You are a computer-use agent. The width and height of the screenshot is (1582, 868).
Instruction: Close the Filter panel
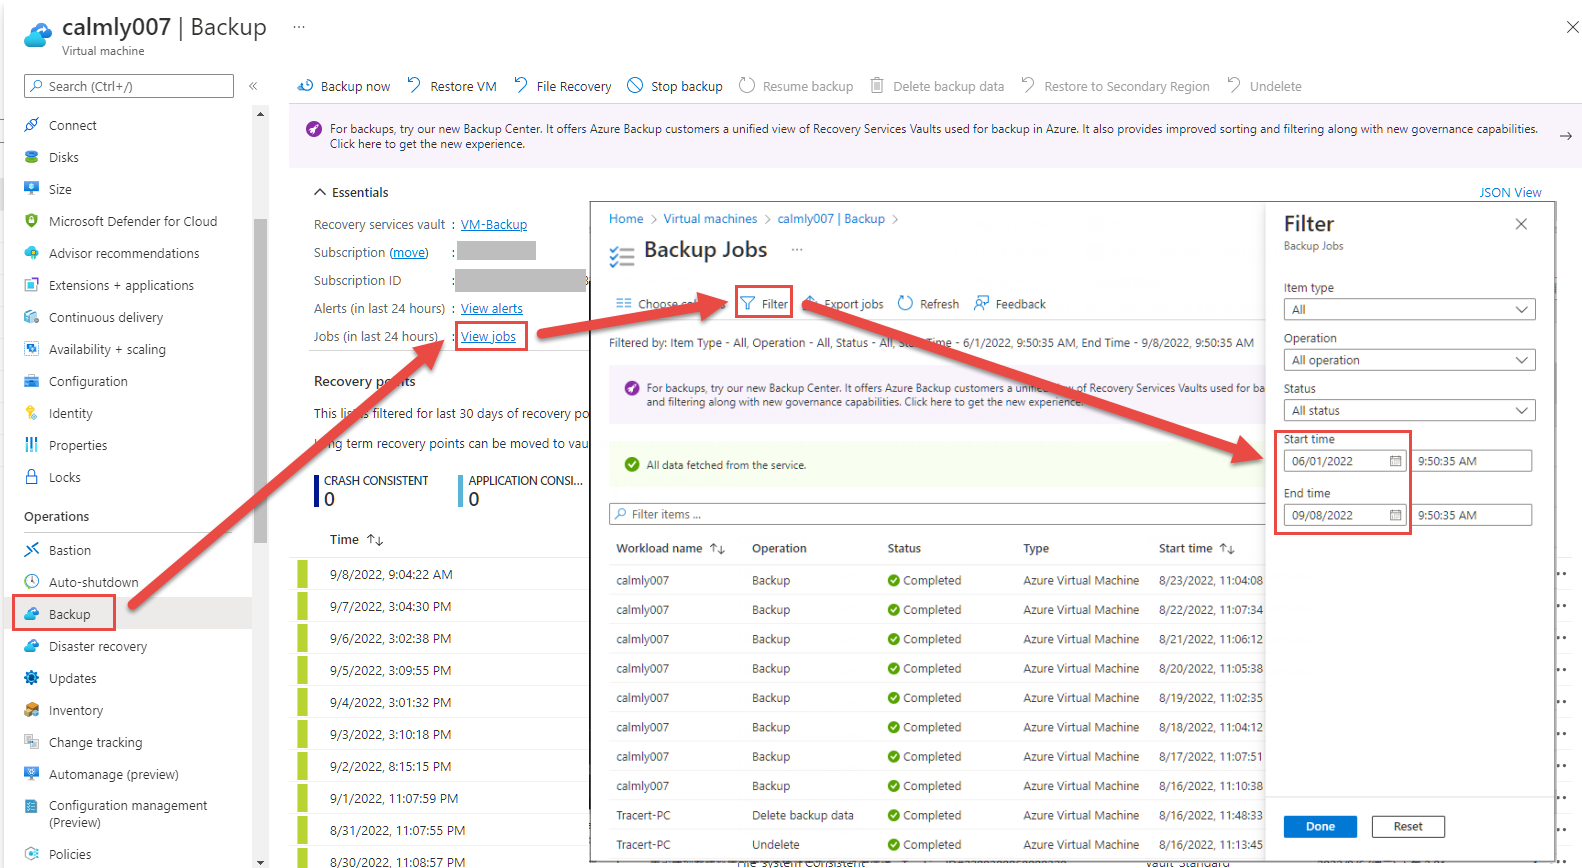1521,224
